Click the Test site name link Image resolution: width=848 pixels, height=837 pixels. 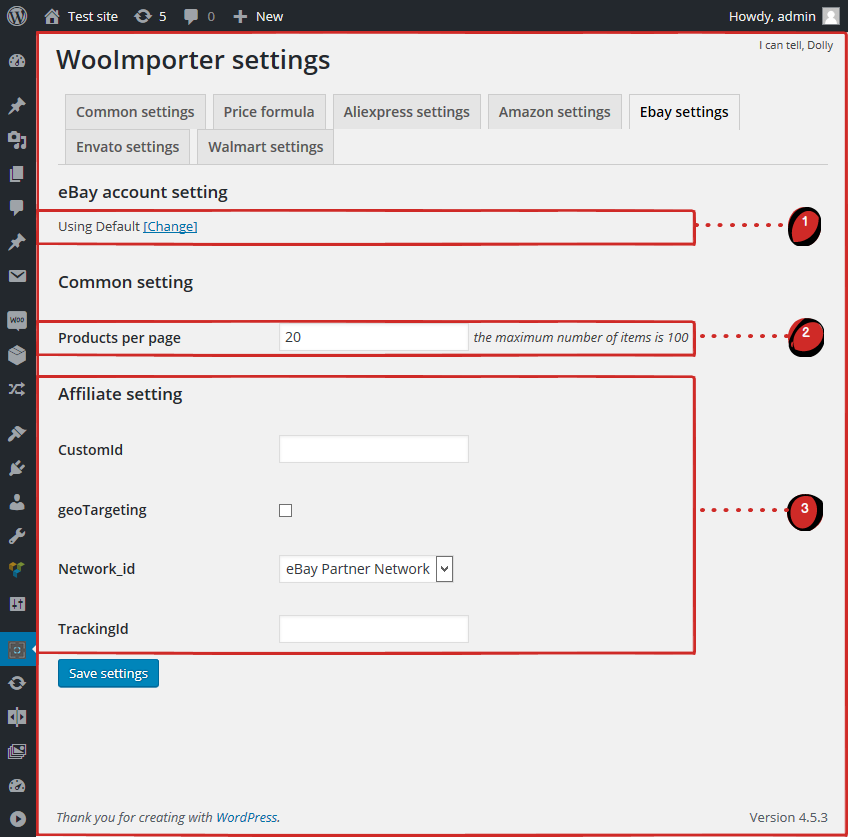[x=92, y=17]
